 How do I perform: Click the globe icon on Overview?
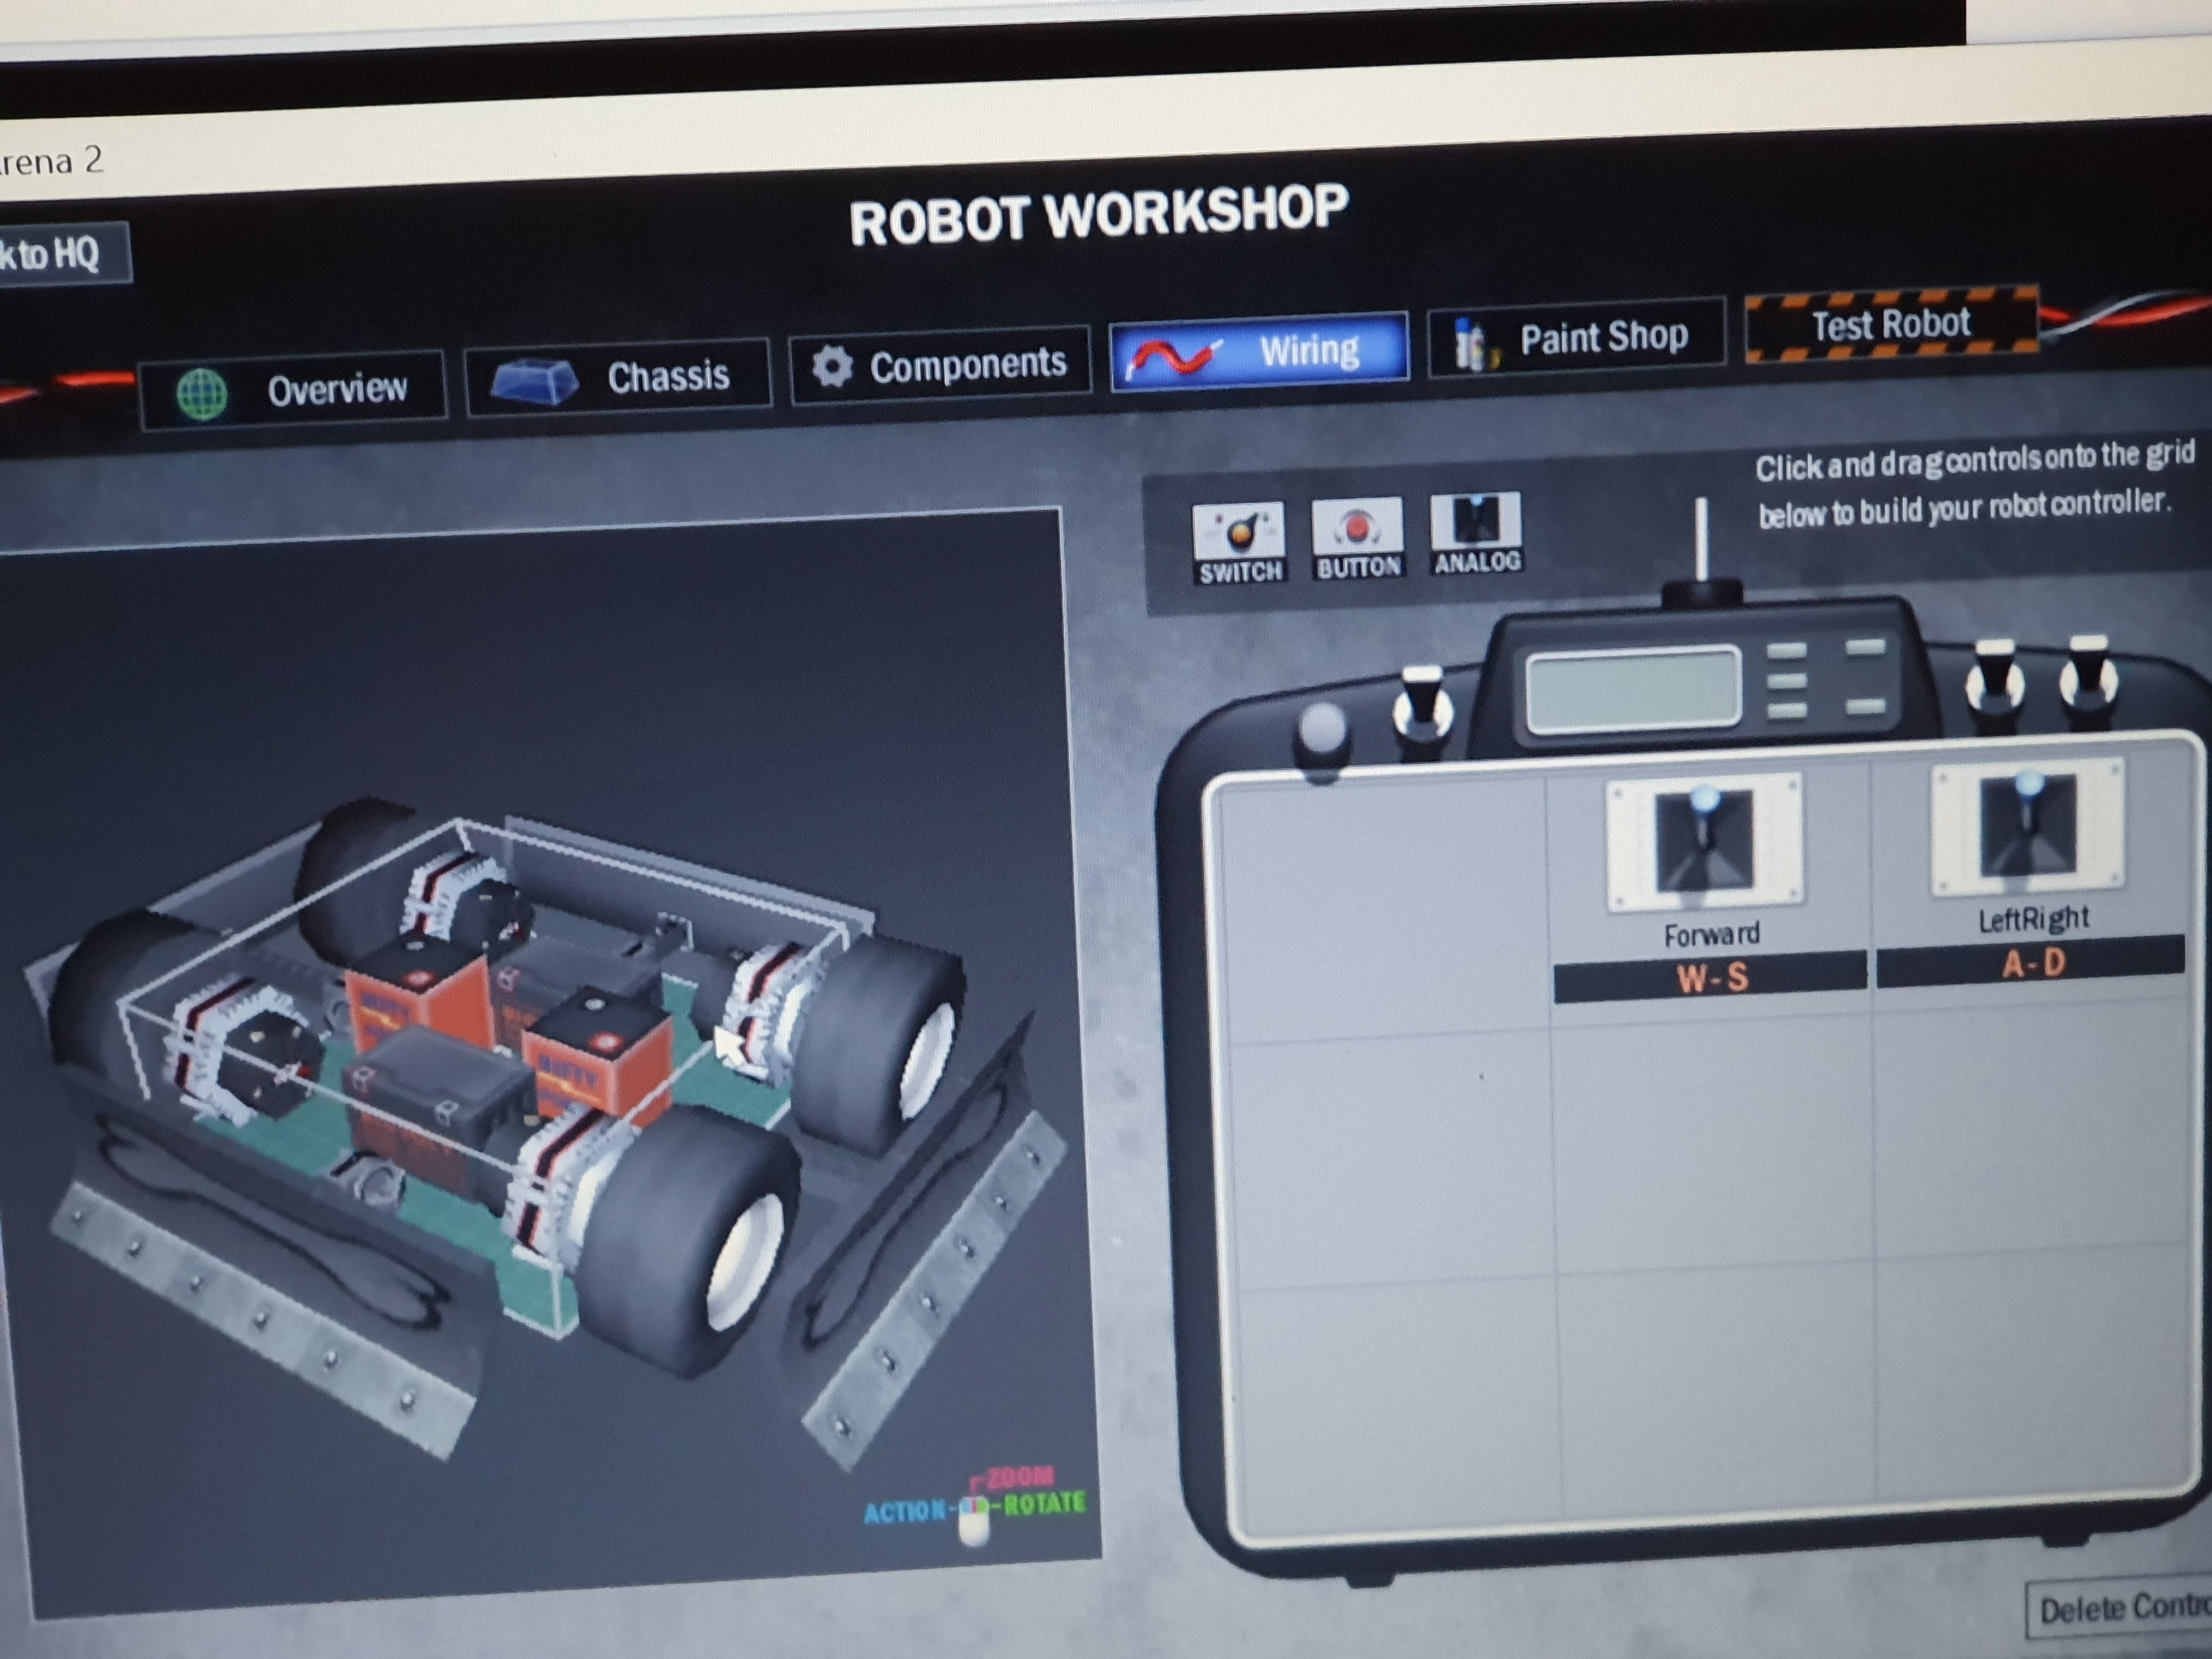[201, 394]
